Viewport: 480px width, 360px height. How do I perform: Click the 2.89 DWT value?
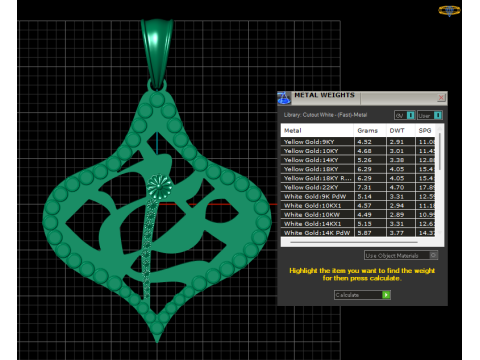coord(397,215)
